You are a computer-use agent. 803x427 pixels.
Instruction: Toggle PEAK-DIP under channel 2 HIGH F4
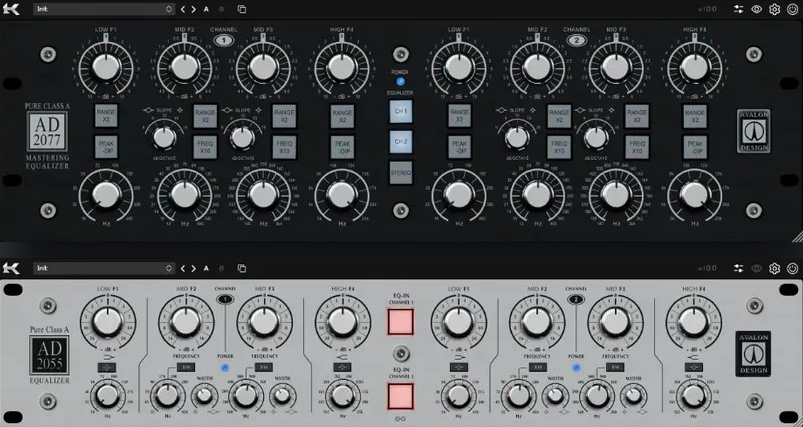695,147
